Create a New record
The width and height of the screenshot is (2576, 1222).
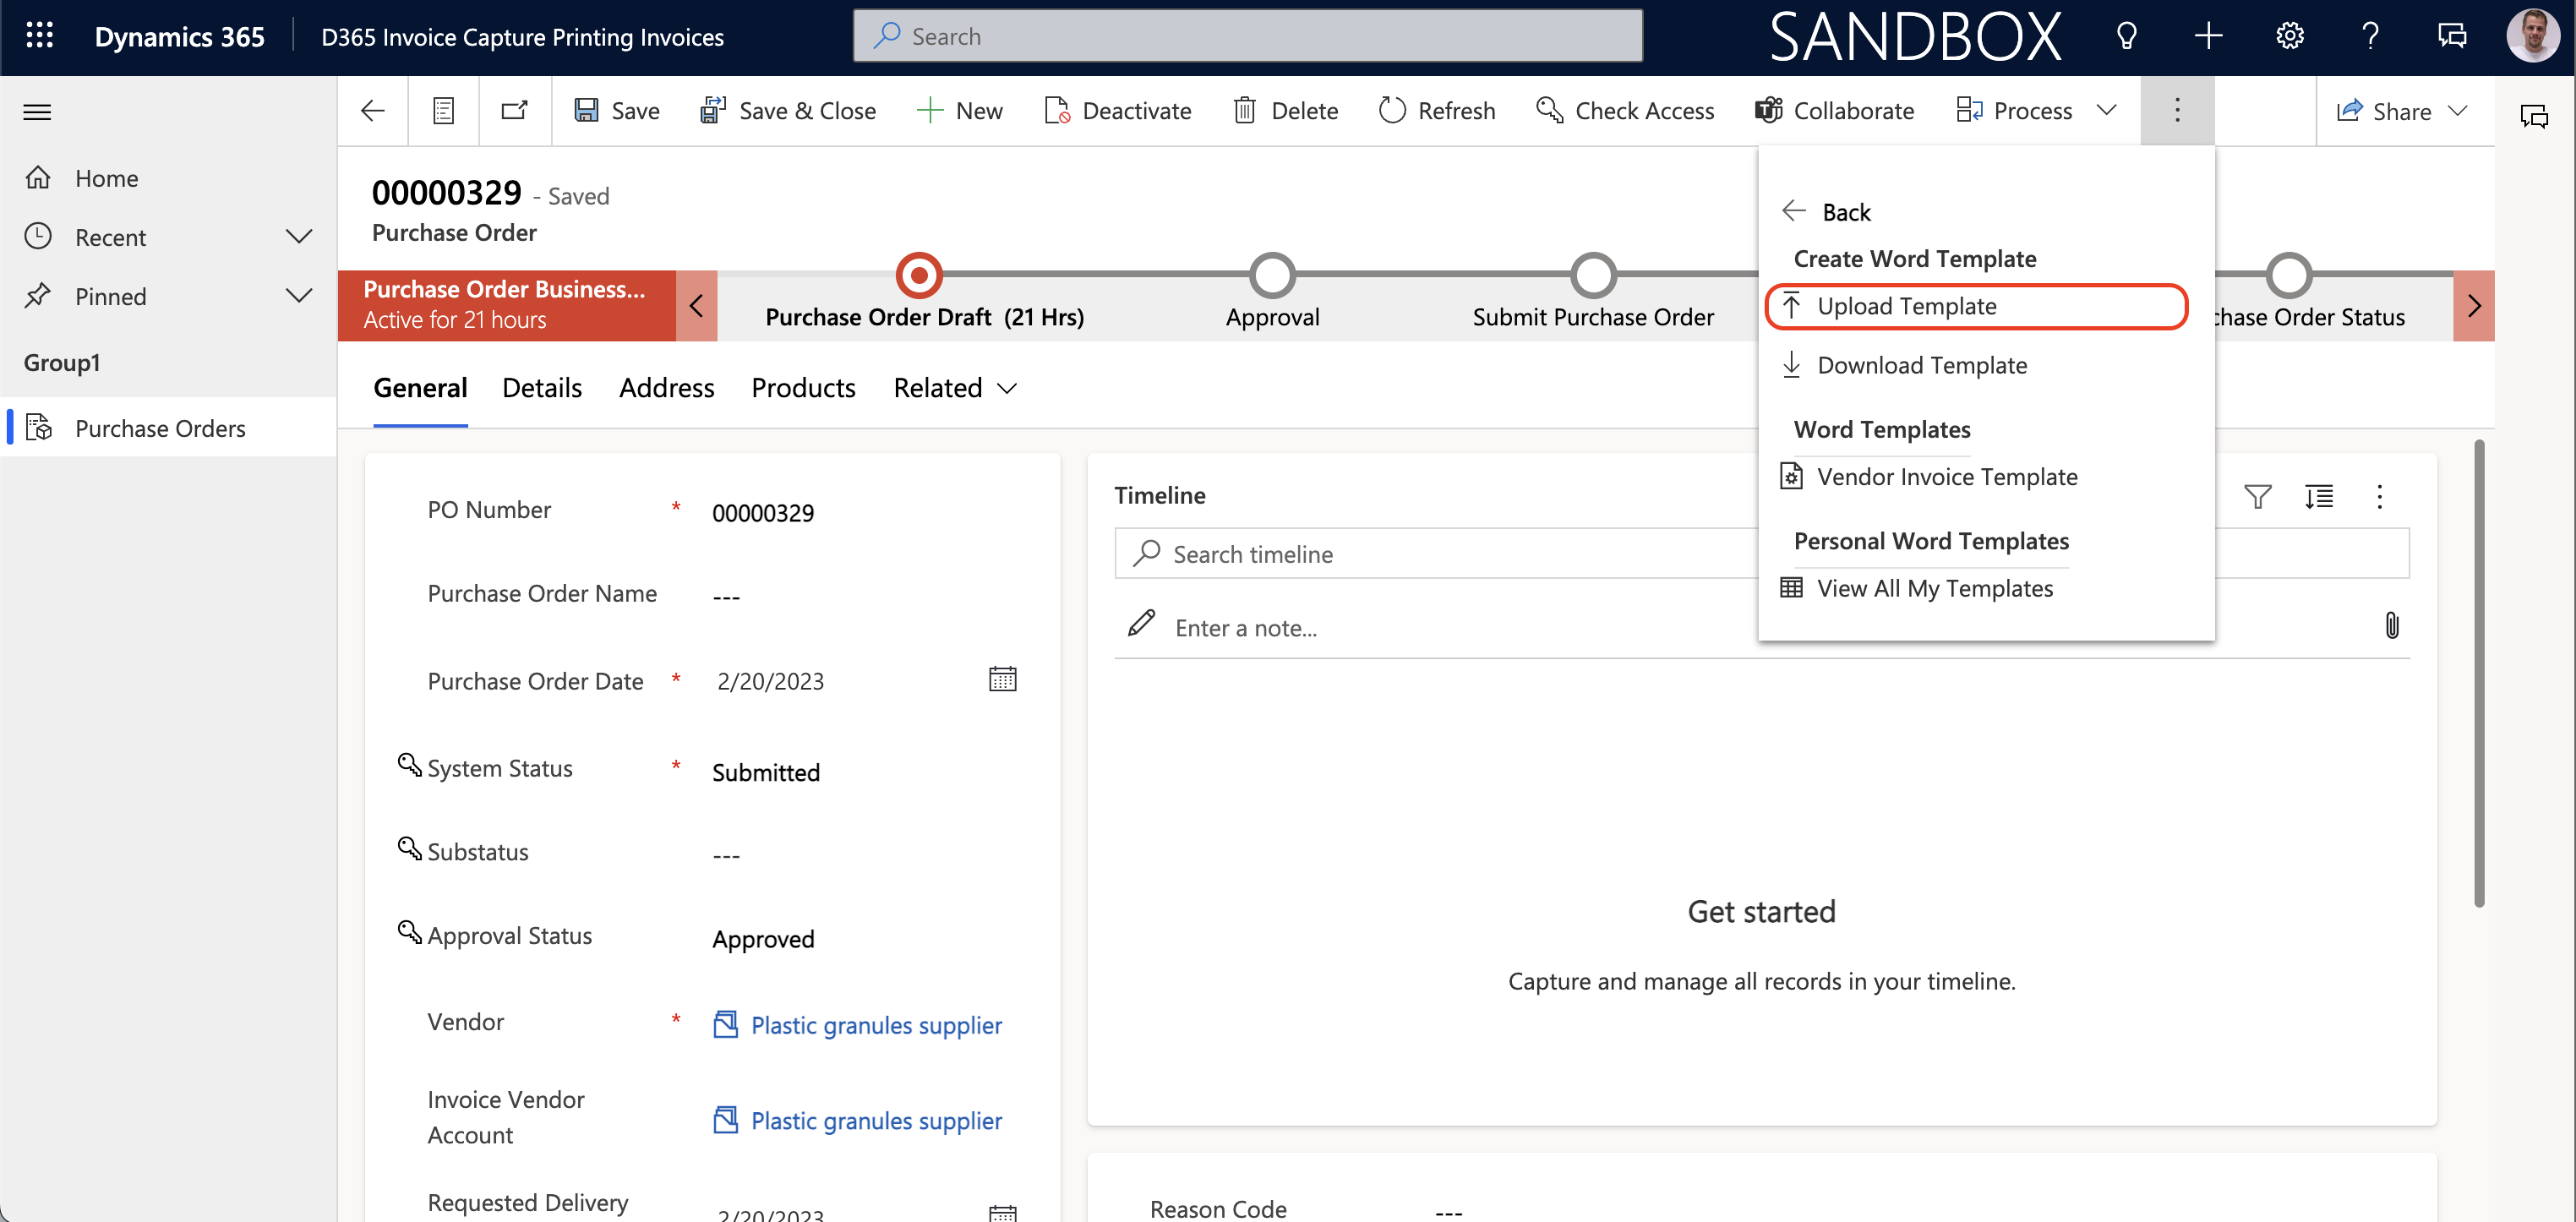pos(959,111)
